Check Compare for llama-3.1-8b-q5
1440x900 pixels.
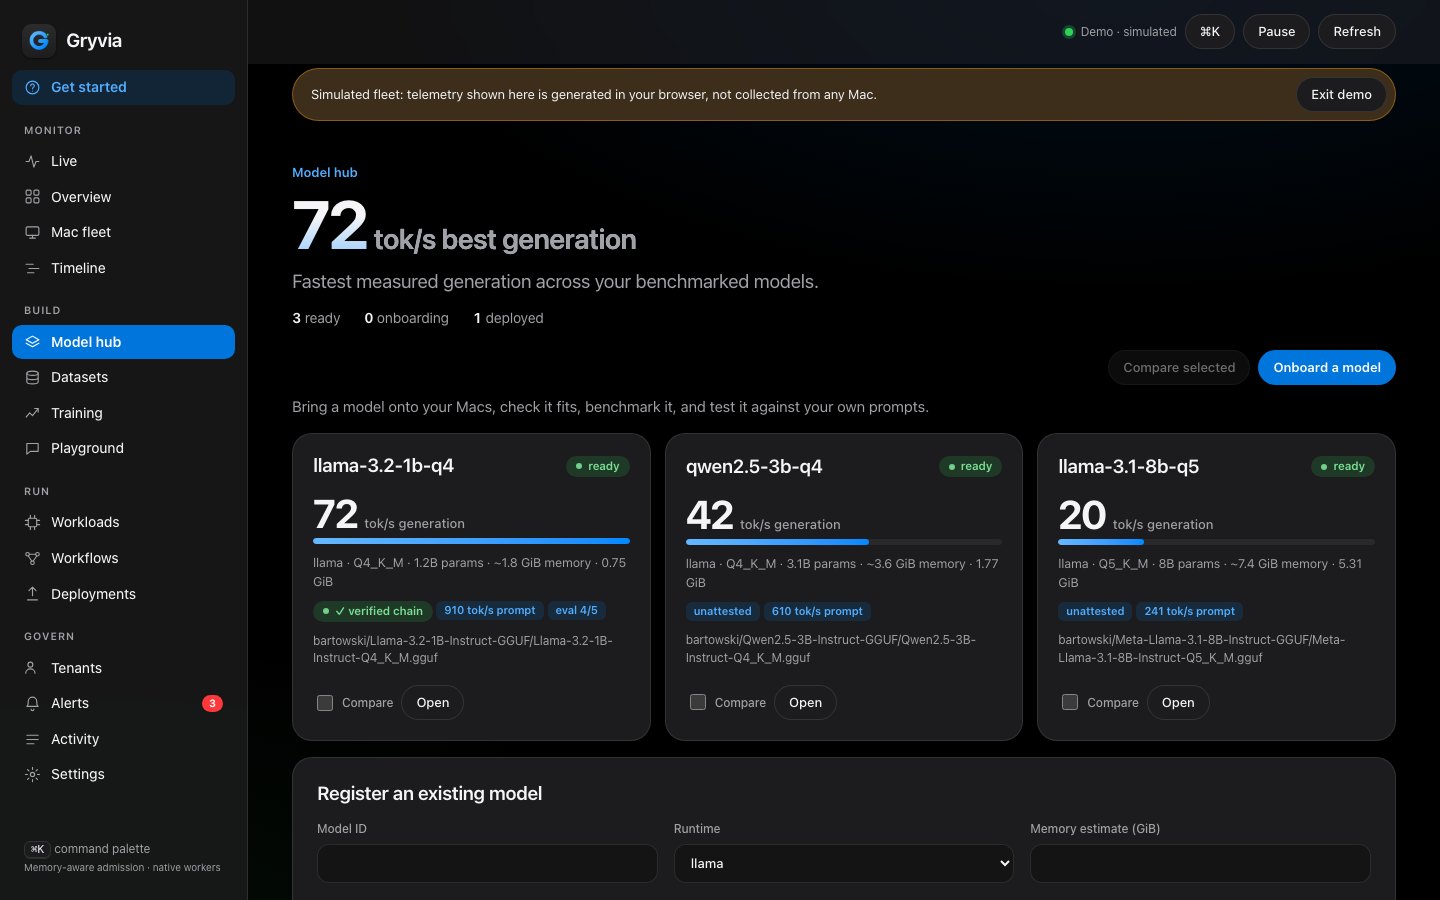[x=1070, y=703]
